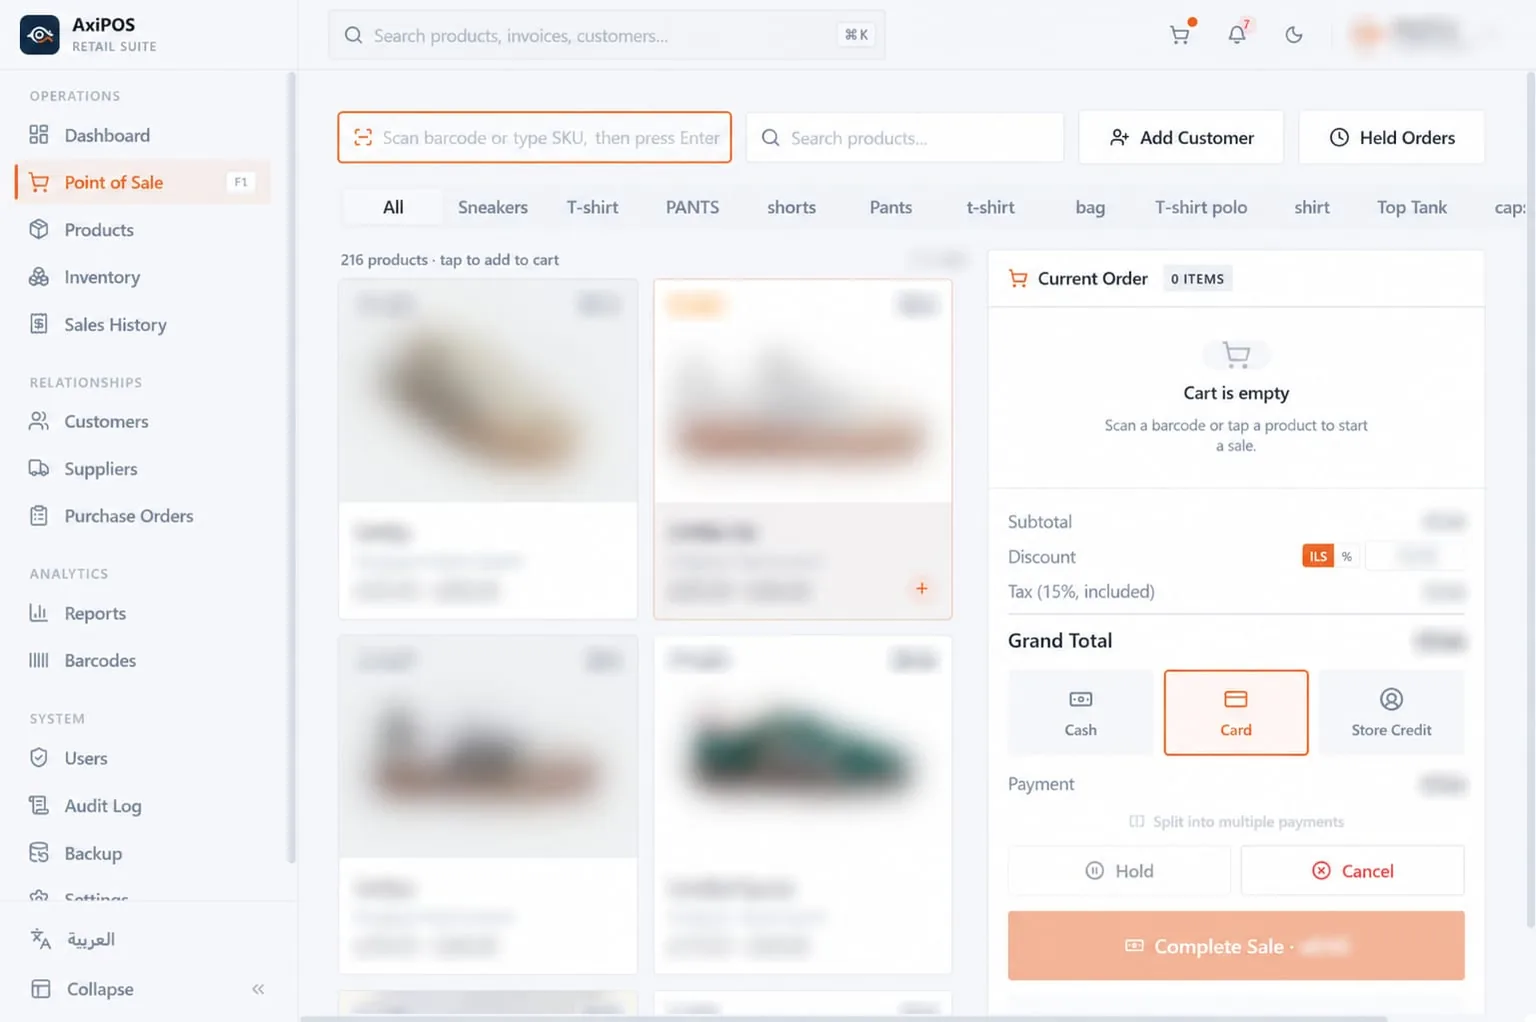
Task: Select the Top Tank category tab
Action: 1411,207
